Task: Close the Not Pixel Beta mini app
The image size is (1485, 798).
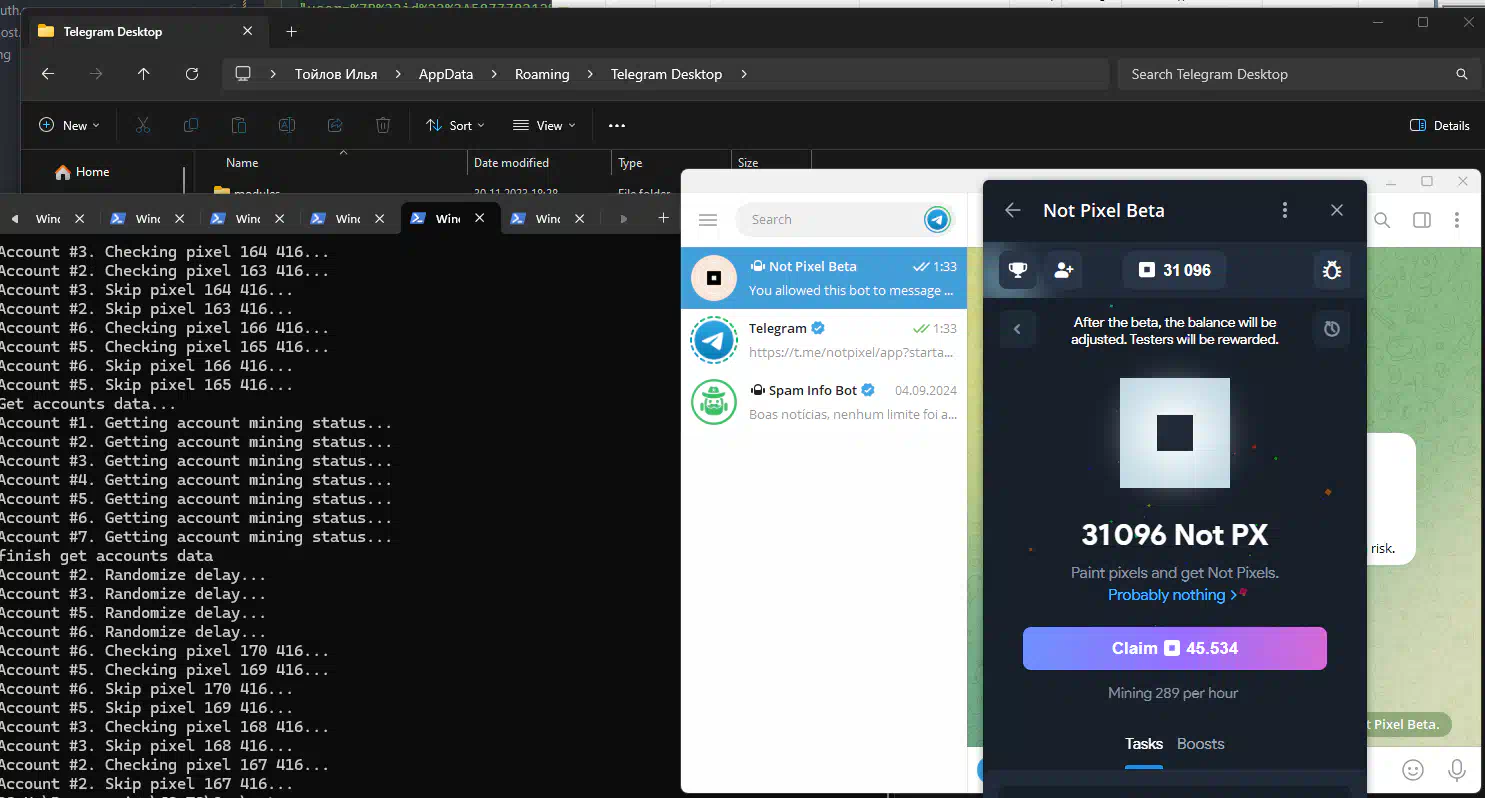Action: (x=1337, y=210)
